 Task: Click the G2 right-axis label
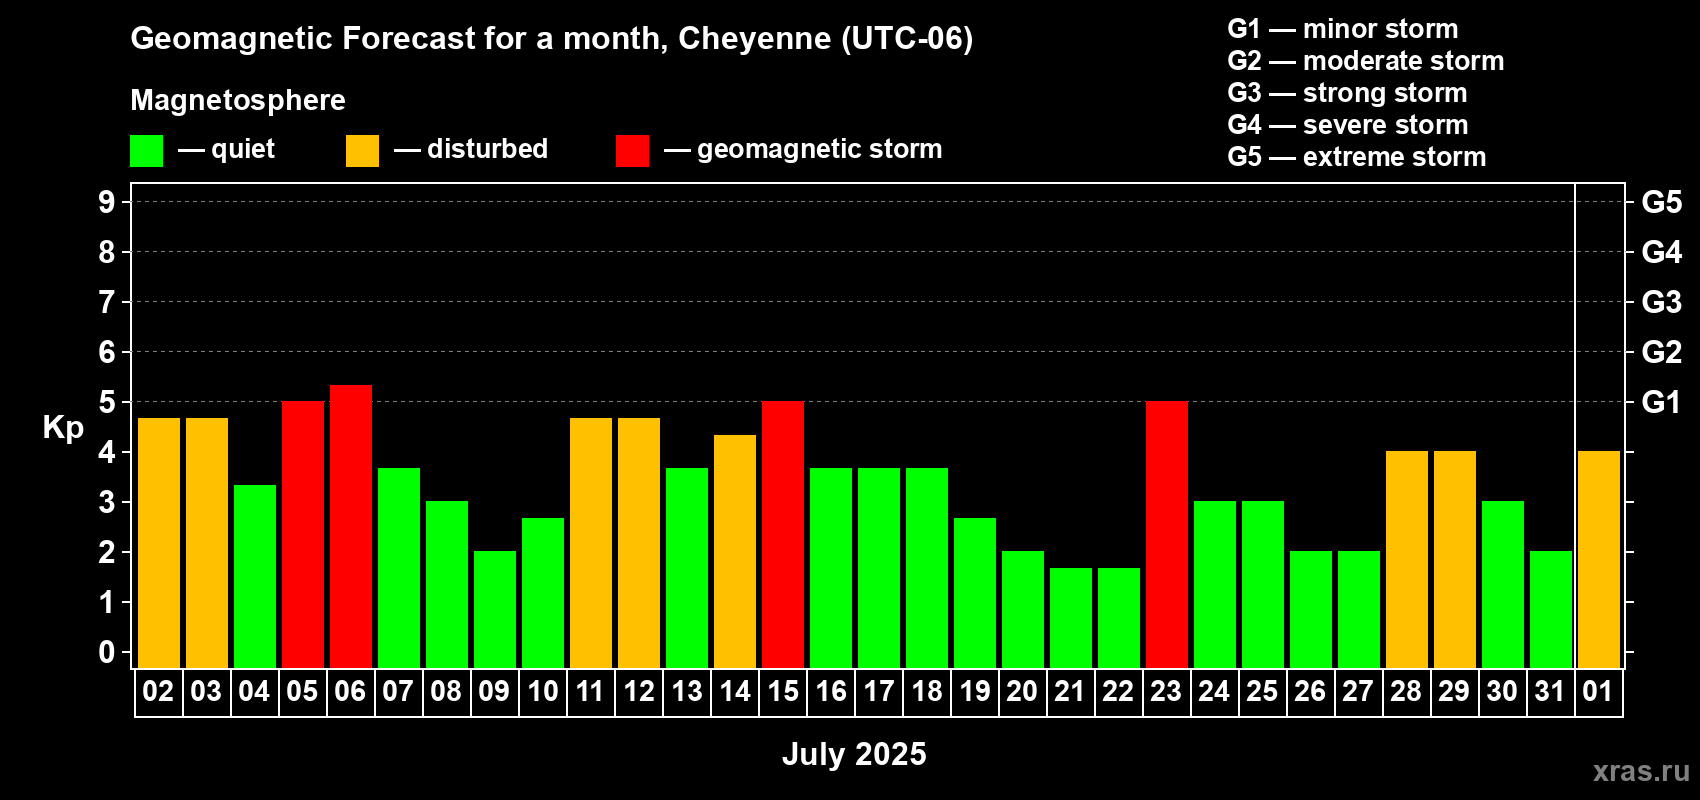tap(1661, 352)
